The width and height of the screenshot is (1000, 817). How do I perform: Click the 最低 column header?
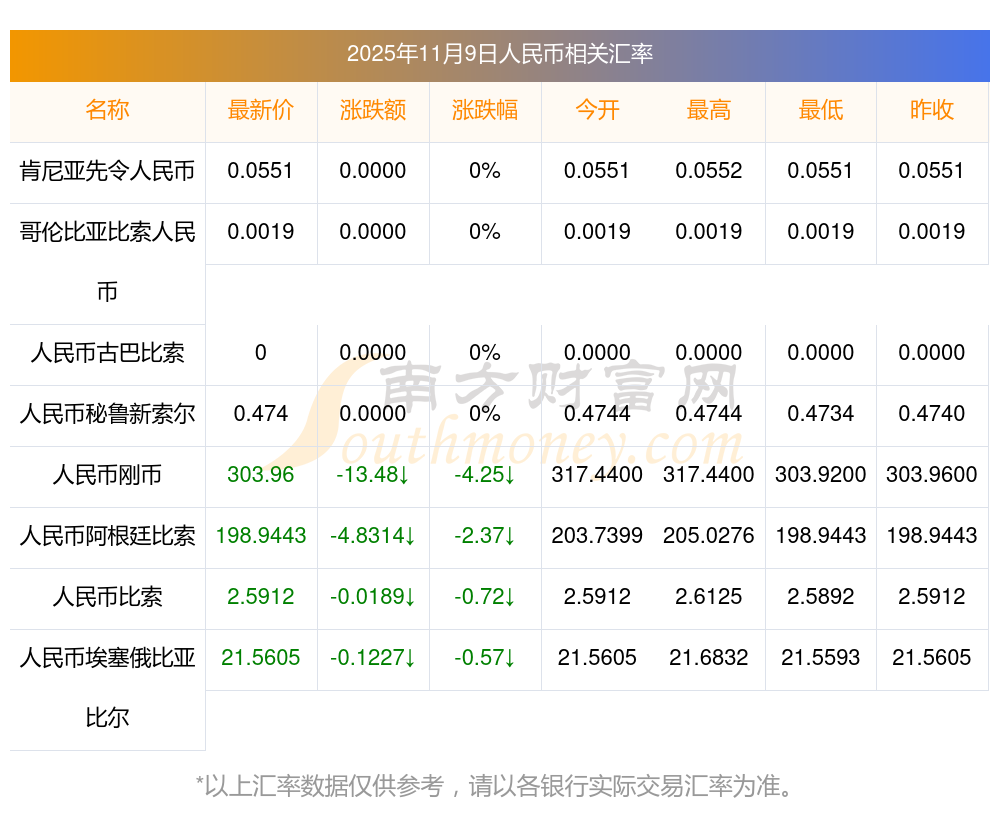(x=821, y=111)
